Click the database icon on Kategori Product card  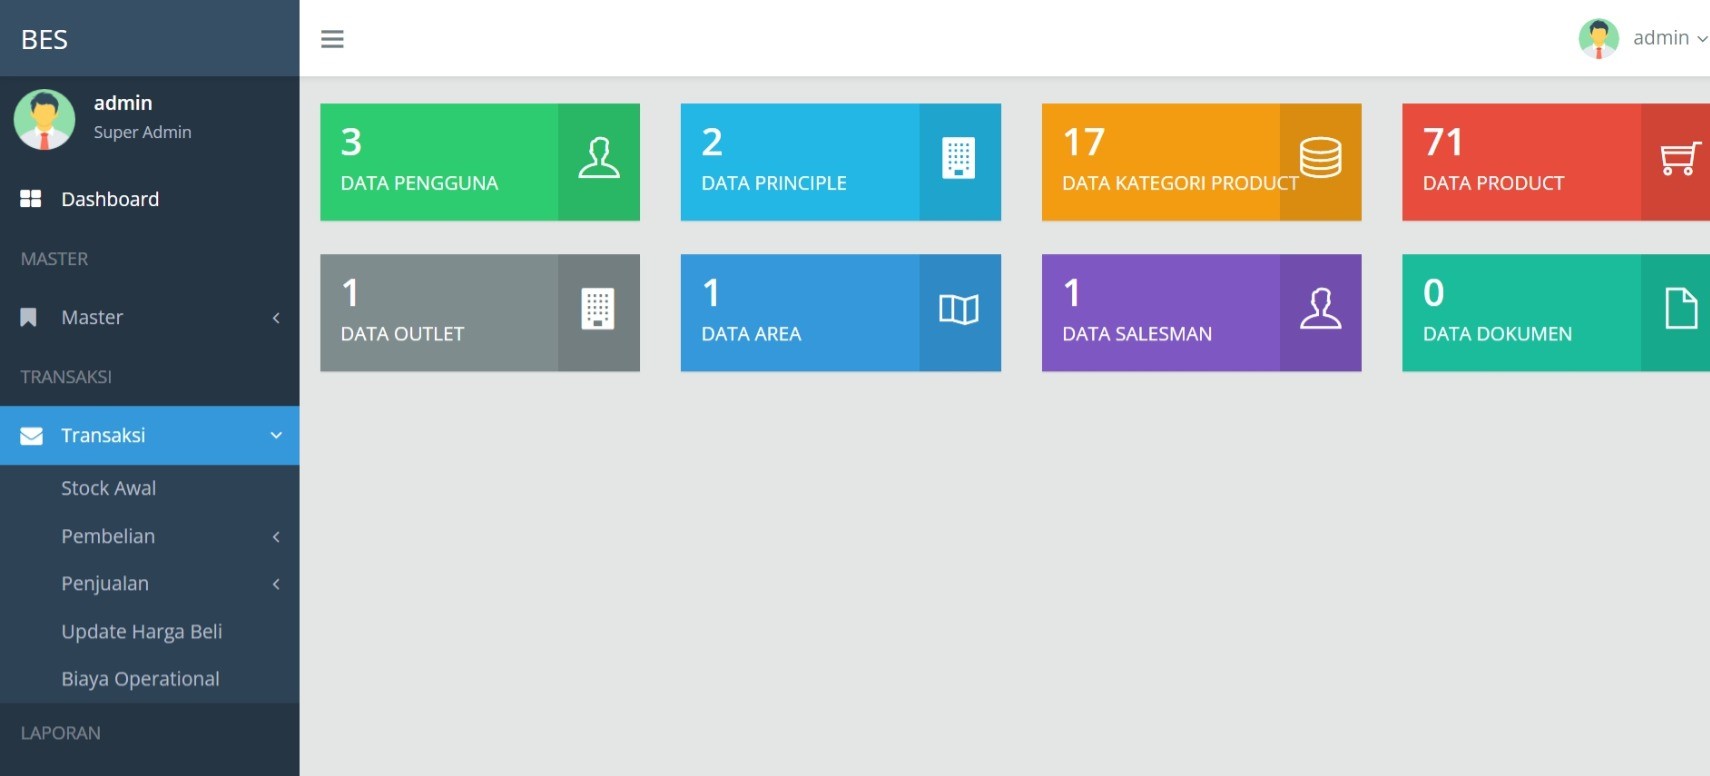(x=1320, y=158)
